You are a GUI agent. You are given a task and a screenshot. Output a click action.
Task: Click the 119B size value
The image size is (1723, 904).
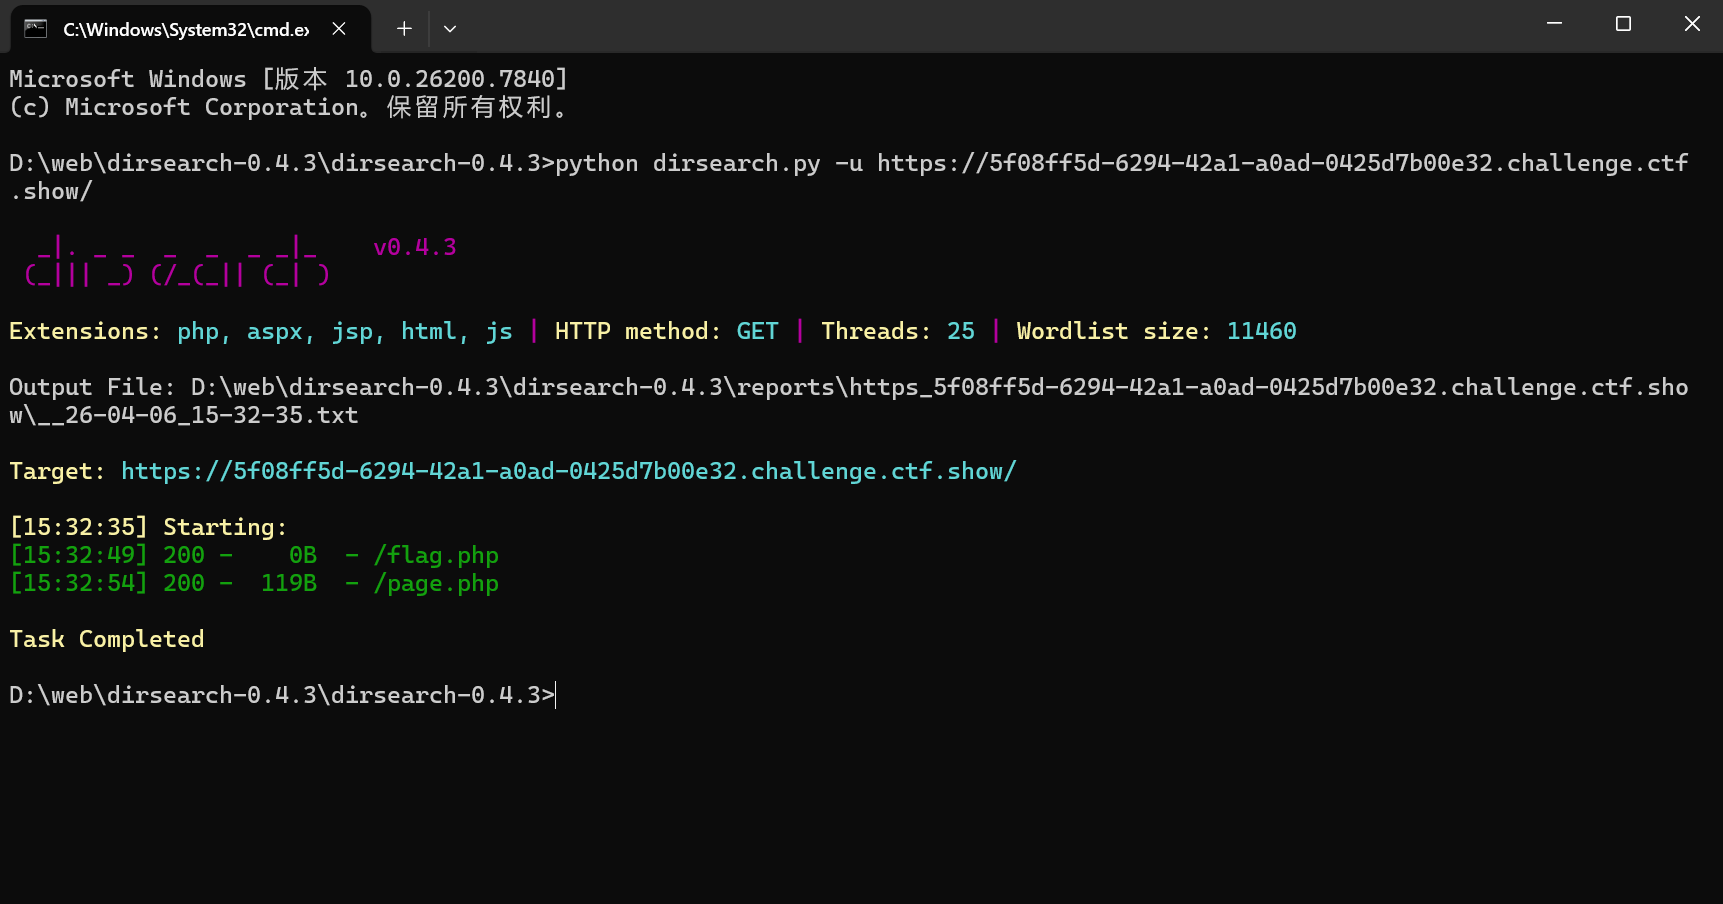coord(289,583)
